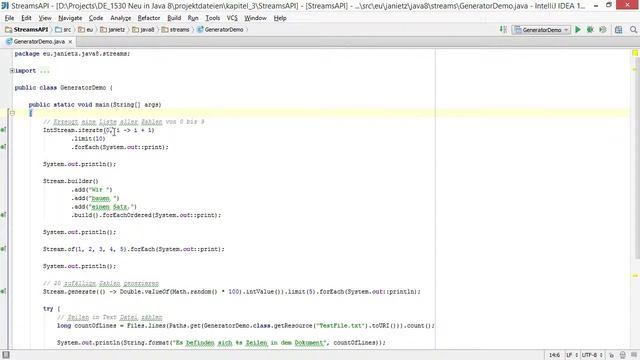
Task: Open the Code menu
Action: coord(96,18)
